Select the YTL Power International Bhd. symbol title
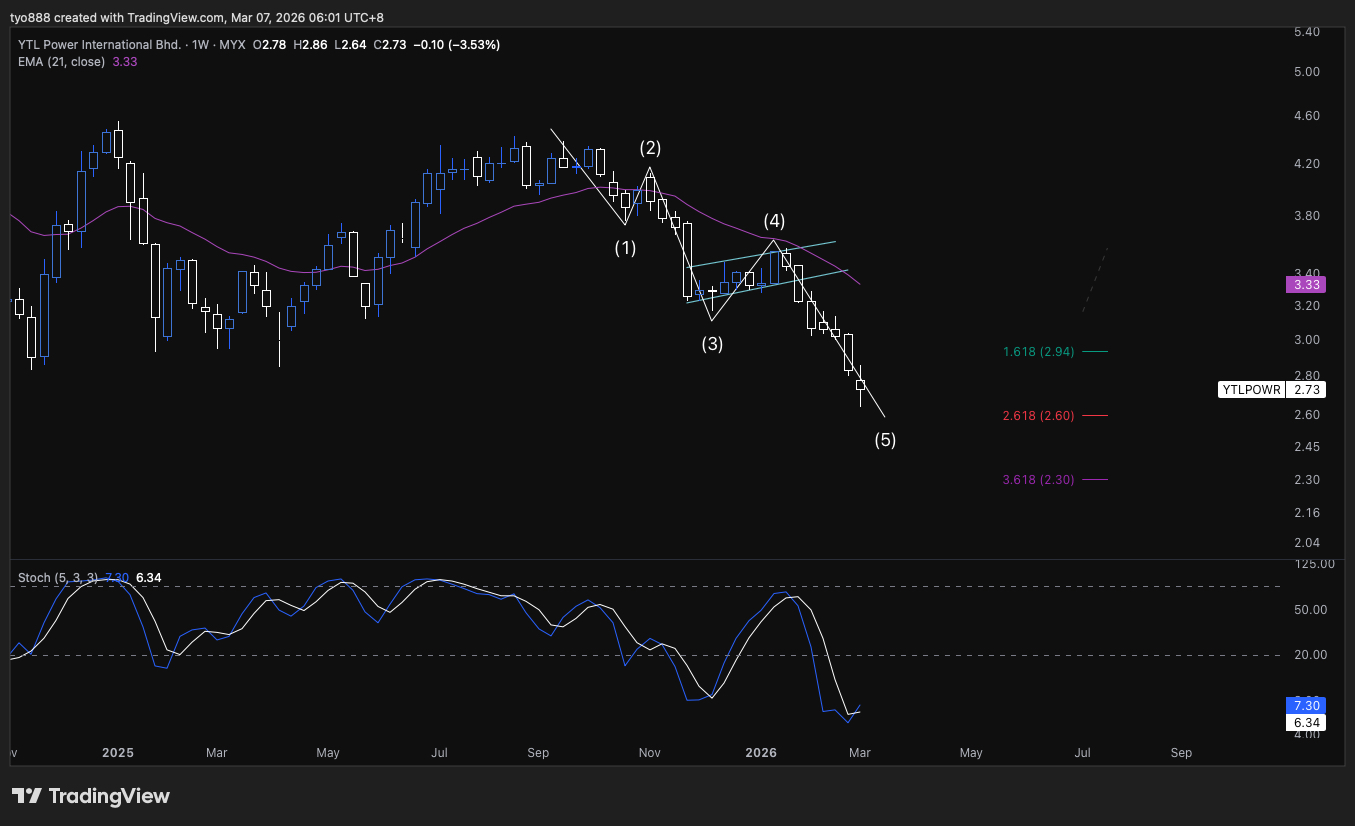The height and width of the screenshot is (826, 1355). pos(100,45)
